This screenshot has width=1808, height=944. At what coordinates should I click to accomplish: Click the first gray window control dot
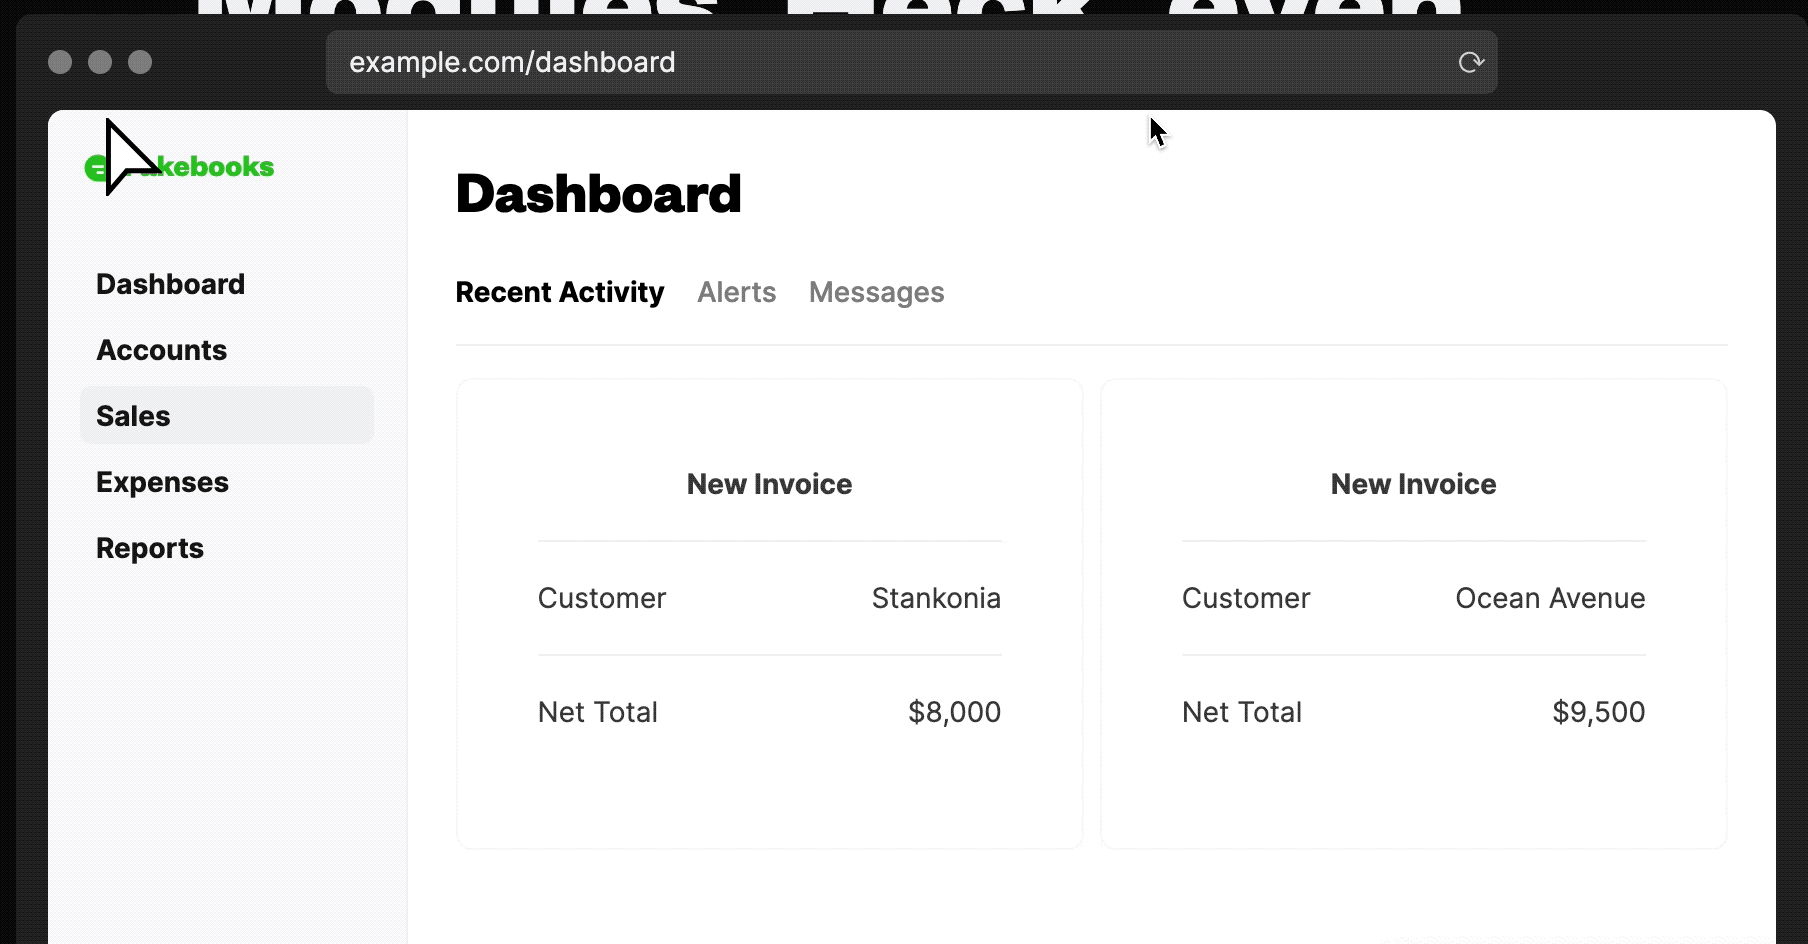tap(60, 62)
